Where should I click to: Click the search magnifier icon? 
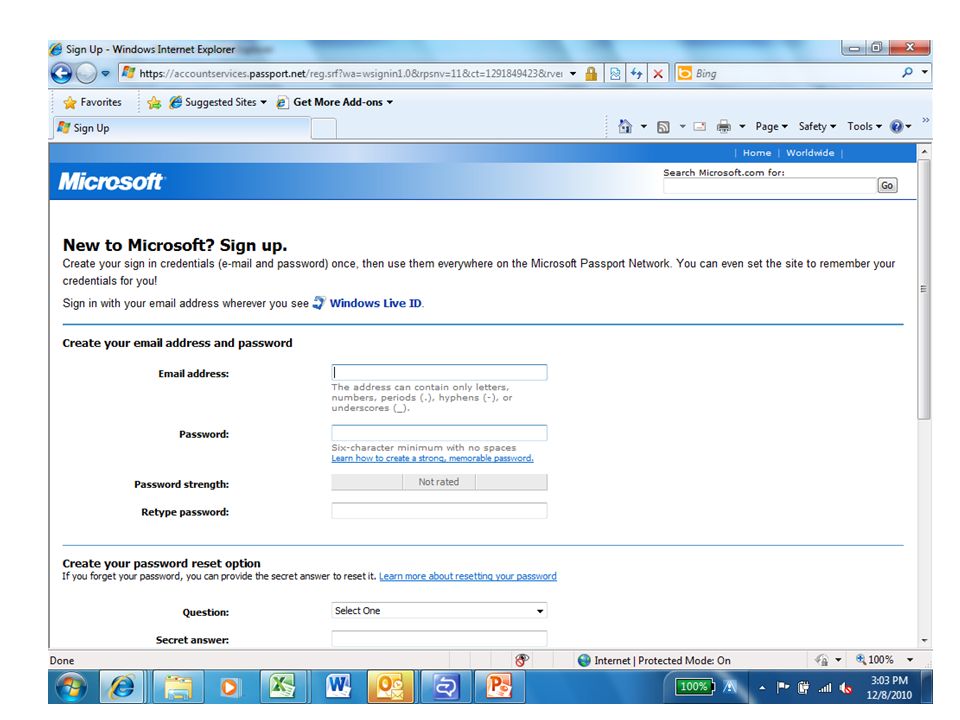click(907, 73)
